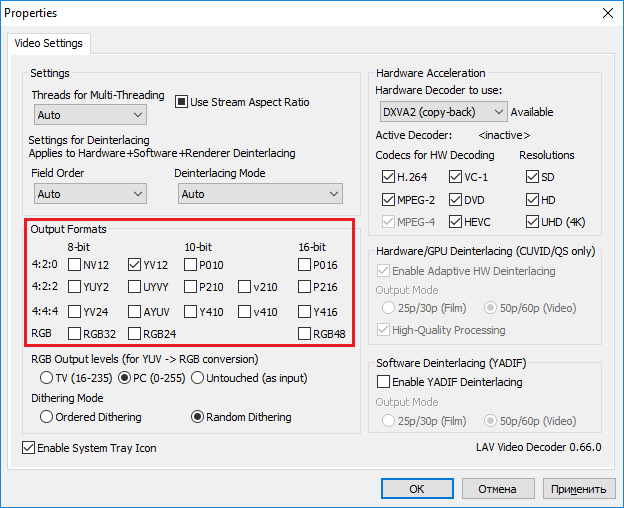624x508 pixels.
Task: Choose Ordered Dithering mode
Action: 46,417
